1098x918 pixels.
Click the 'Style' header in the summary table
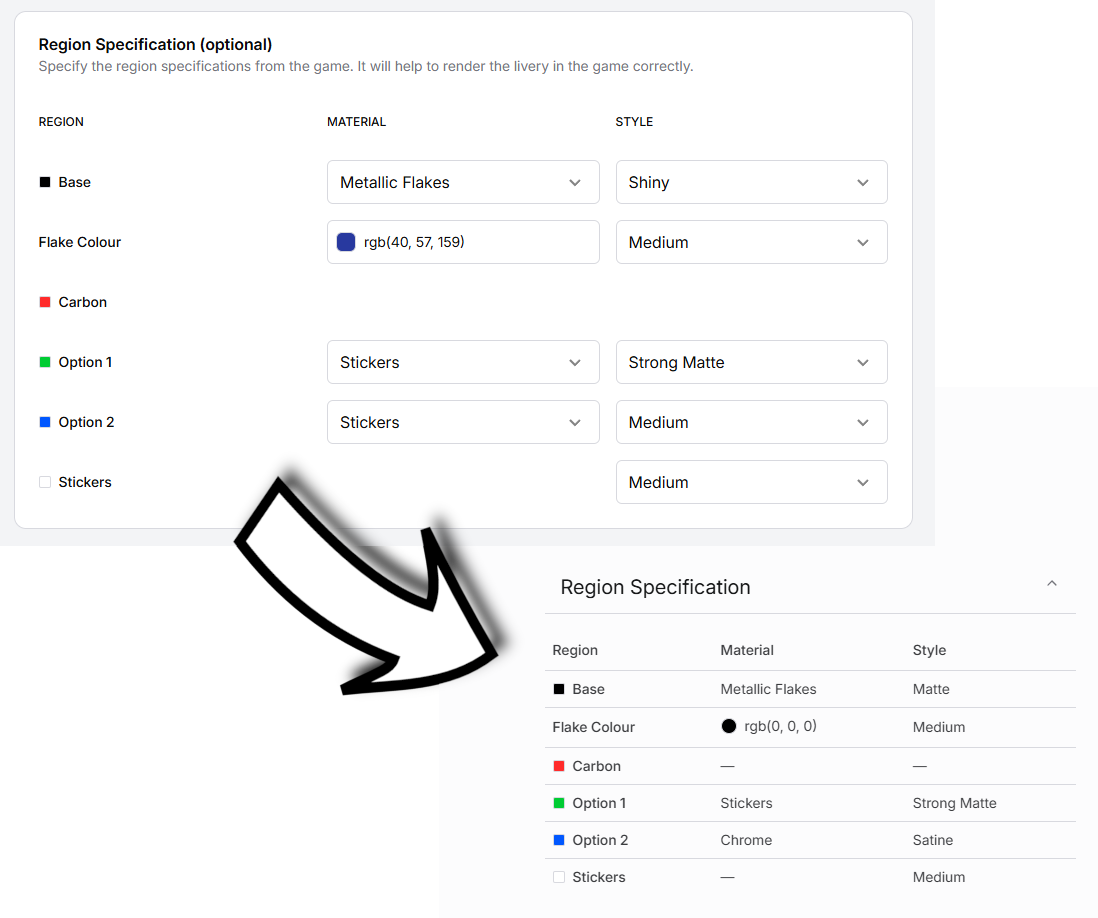coord(929,650)
